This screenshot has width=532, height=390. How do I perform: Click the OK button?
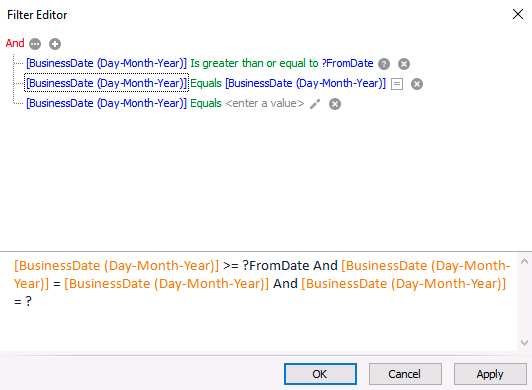tap(320, 374)
